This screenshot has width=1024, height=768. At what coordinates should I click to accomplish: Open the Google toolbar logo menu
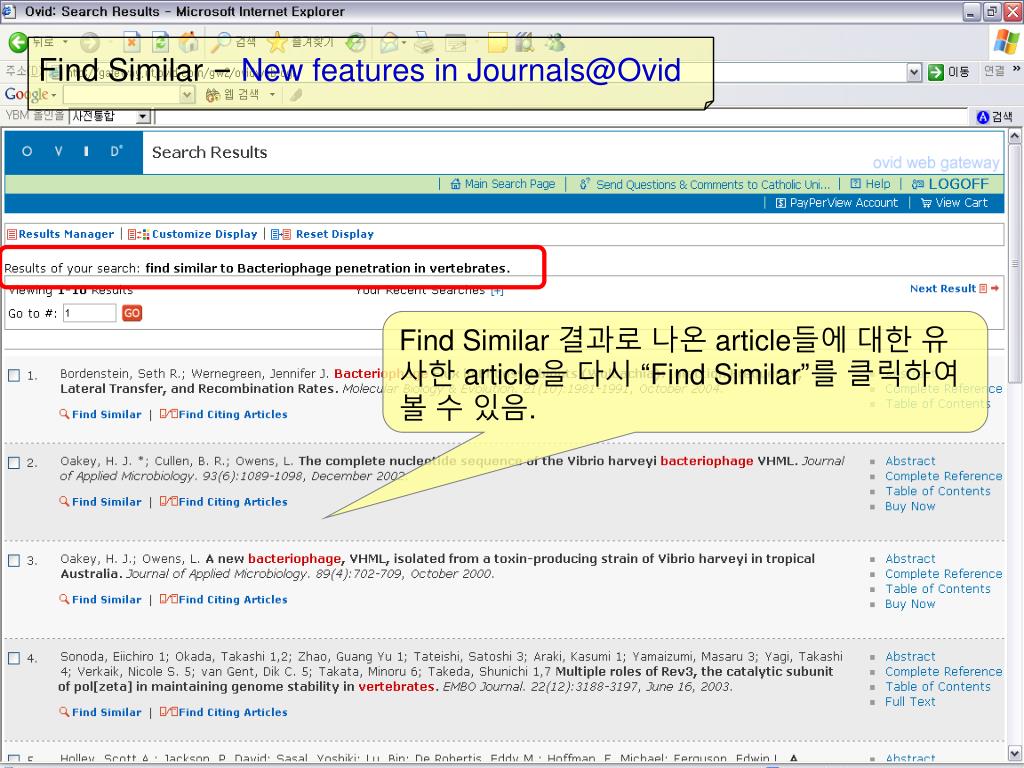(x=30, y=95)
